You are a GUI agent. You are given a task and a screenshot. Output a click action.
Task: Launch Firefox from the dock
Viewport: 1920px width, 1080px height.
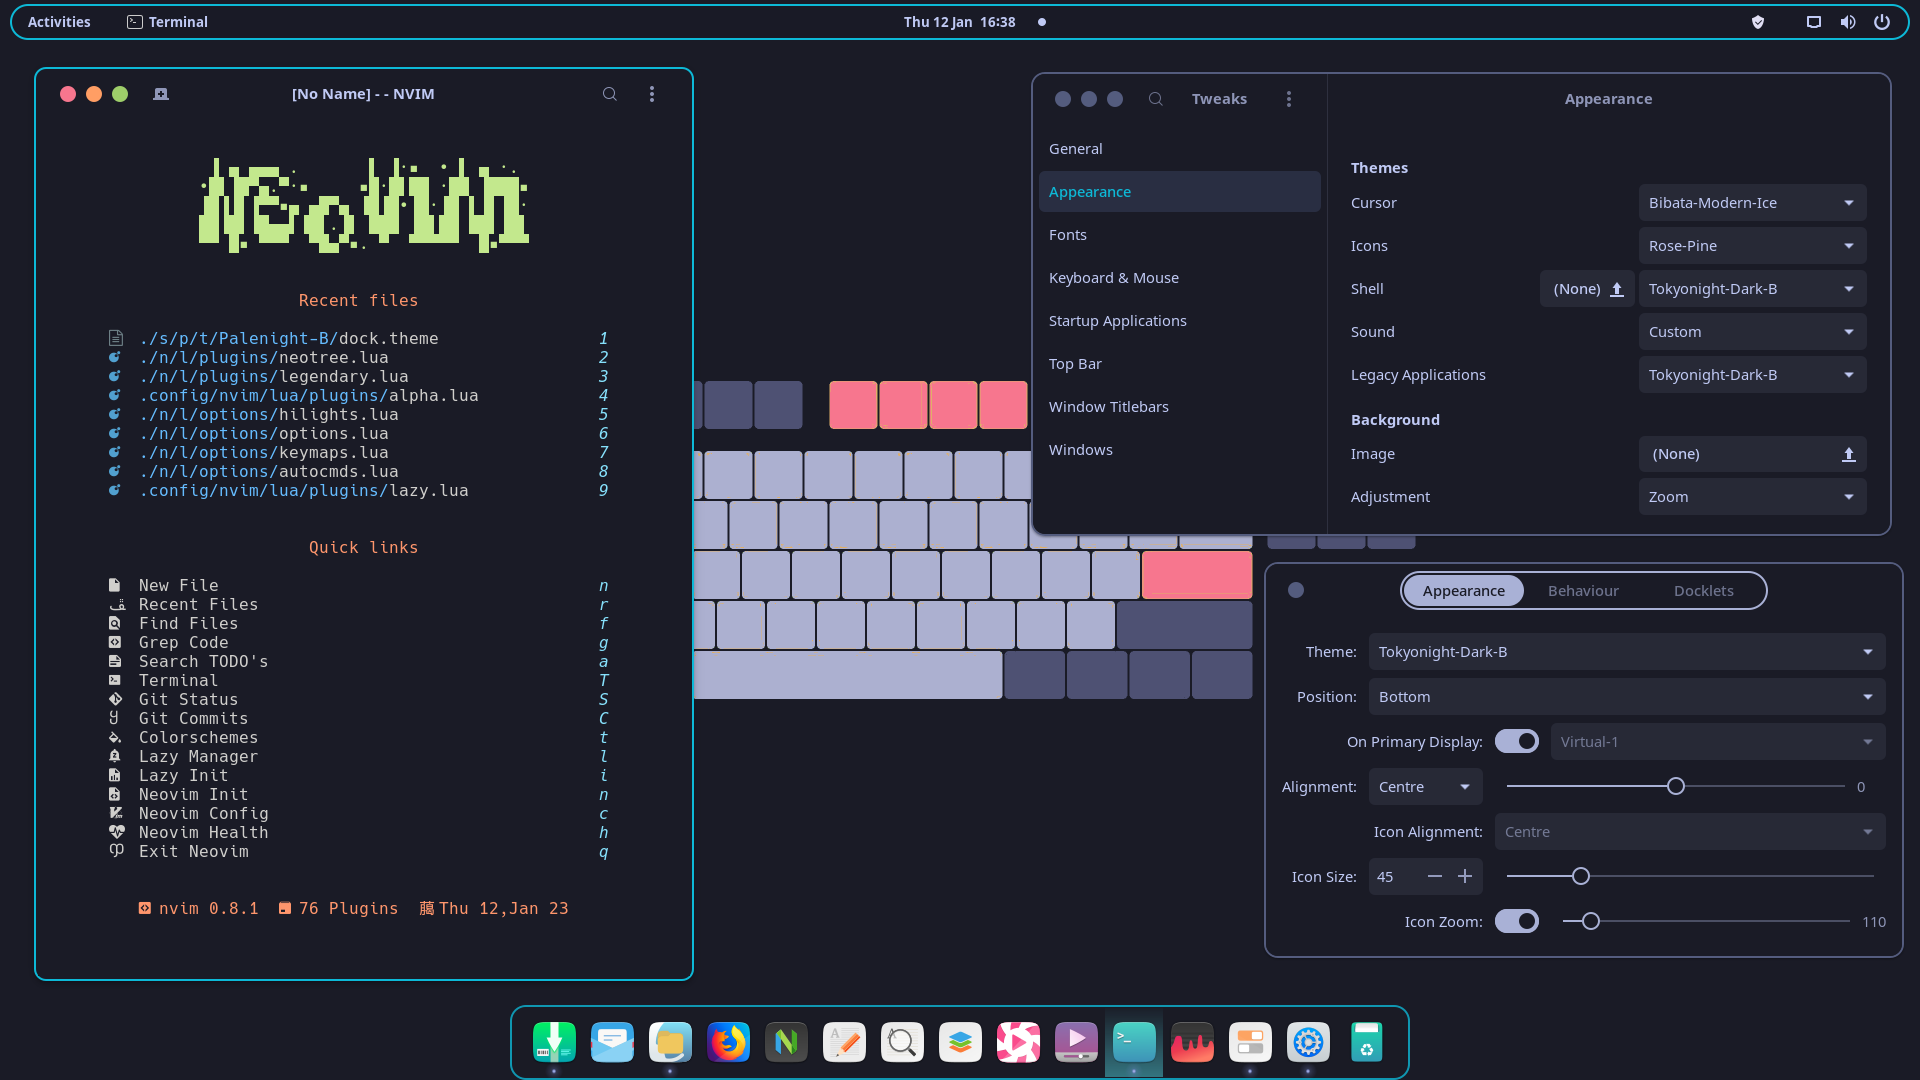tap(728, 1042)
